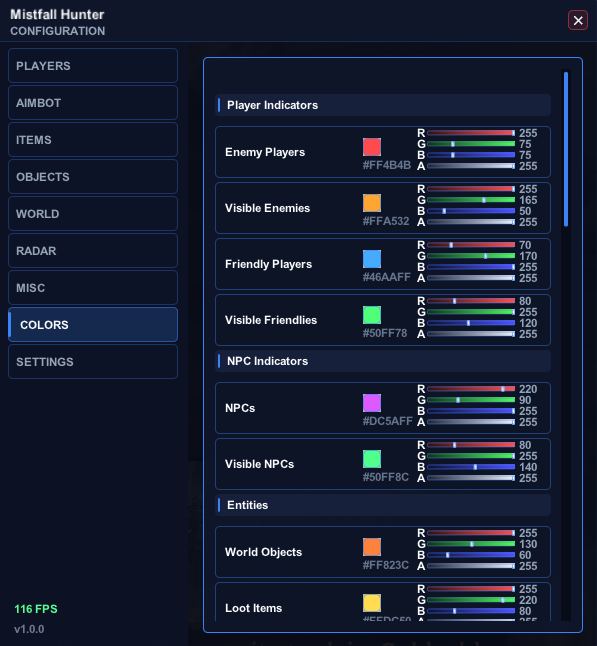The width and height of the screenshot is (597, 646).
Task: Click the Player Indicators section header
Action: [383, 105]
